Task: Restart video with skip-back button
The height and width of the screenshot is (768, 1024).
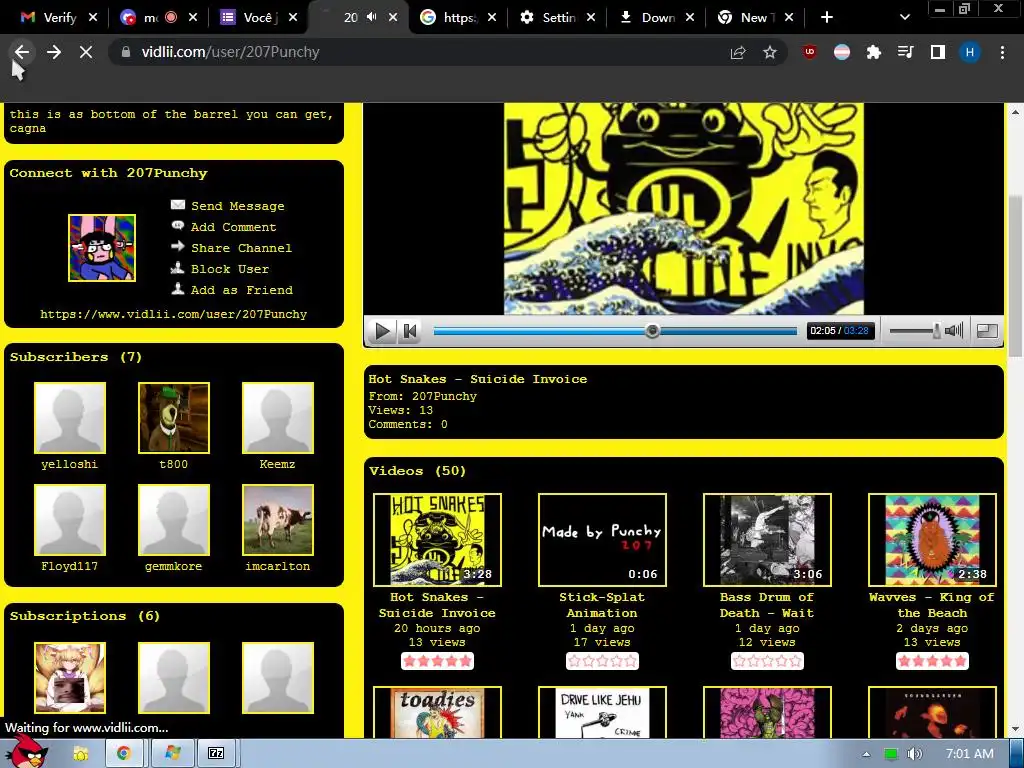Action: pyautogui.click(x=410, y=331)
